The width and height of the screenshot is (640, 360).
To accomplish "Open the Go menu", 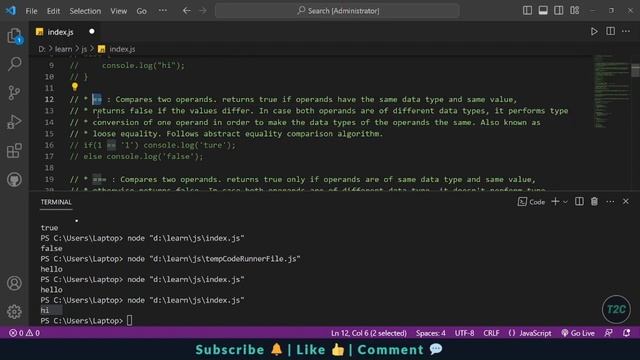I will pyautogui.click(x=141, y=11).
